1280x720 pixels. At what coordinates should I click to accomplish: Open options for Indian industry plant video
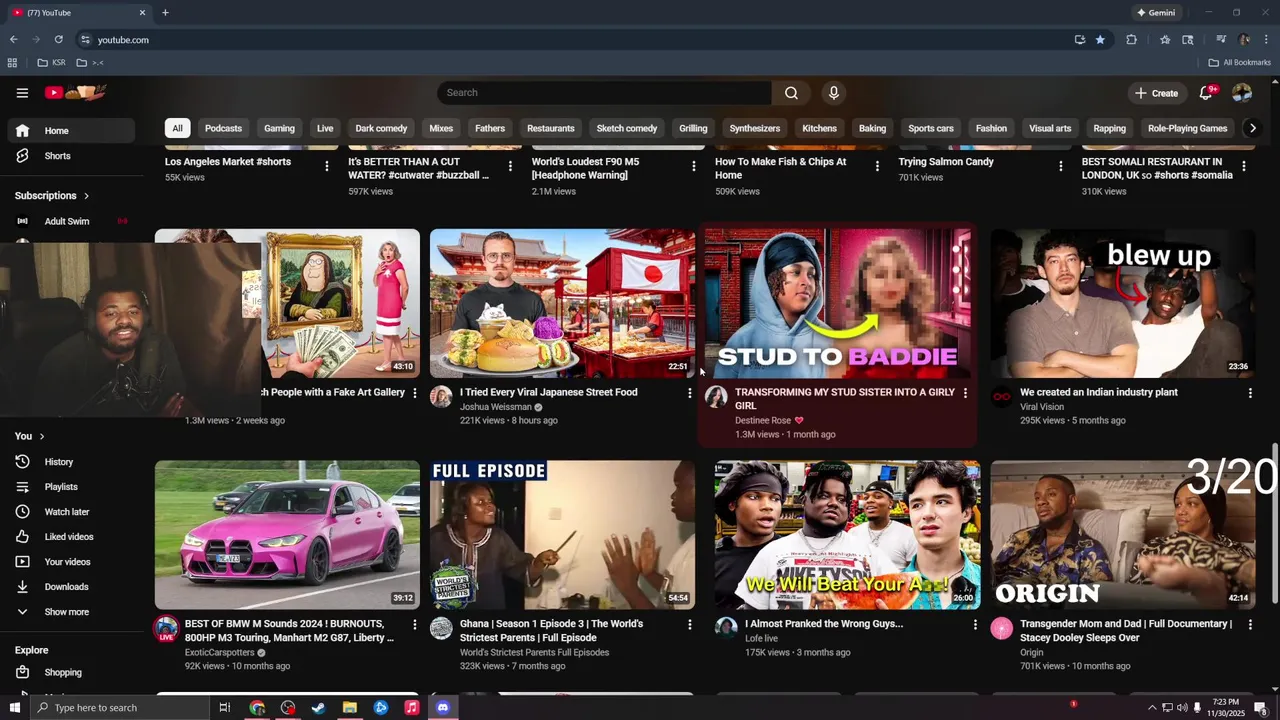1250,393
